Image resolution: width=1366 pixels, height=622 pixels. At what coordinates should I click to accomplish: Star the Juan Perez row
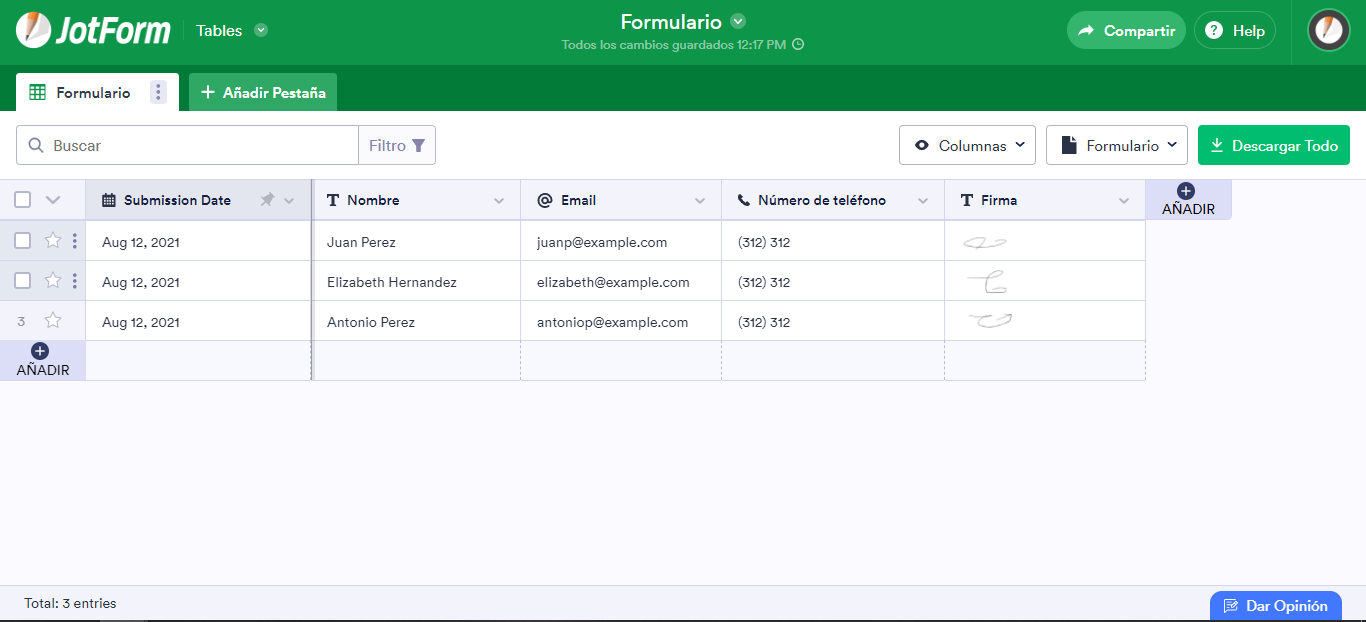tap(53, 241)
